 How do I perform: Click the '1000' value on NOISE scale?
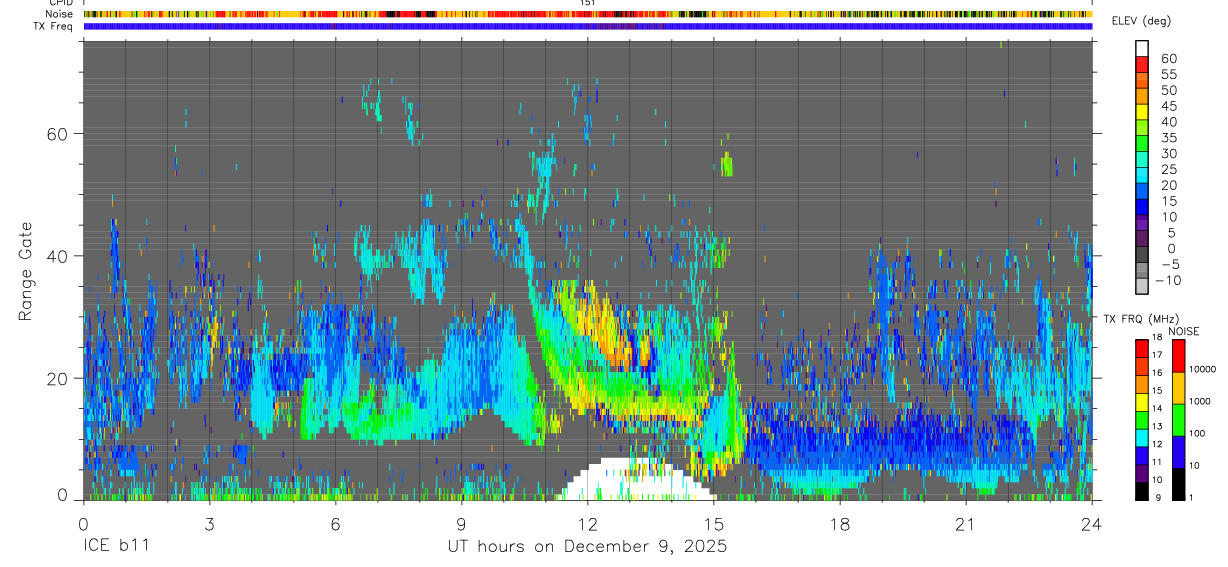[x=1201, y=401]
